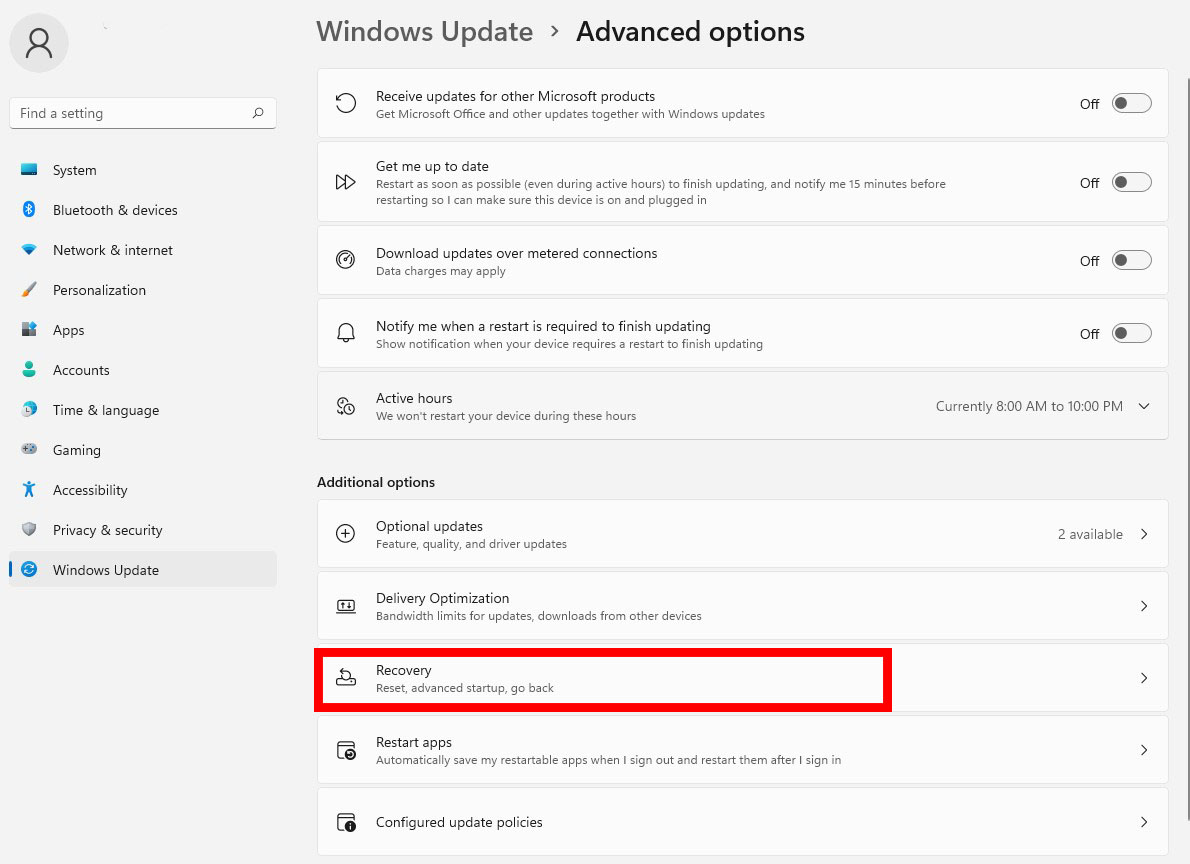Select Time & language label in sidebar
1190x864 pixels.
(x=105, y=410)
